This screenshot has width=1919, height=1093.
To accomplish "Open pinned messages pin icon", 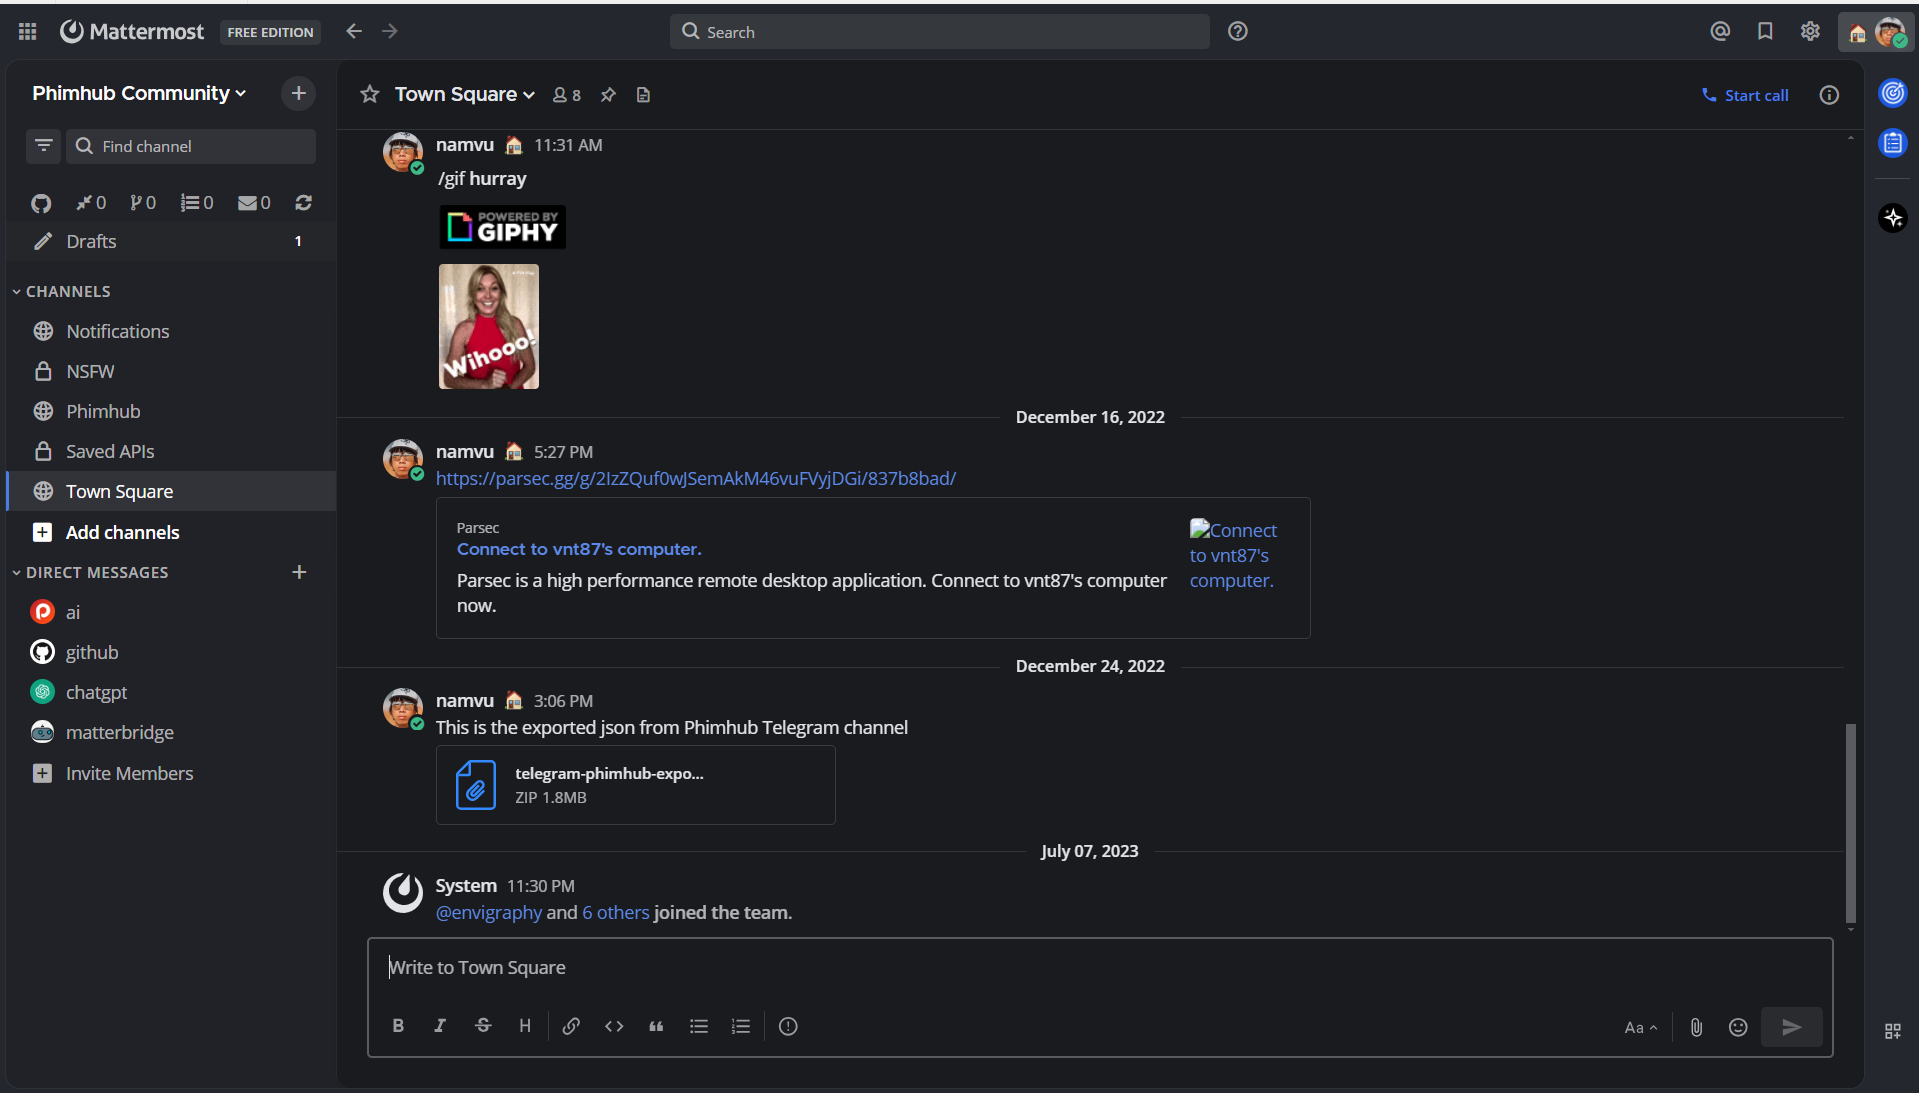I will (x=608, y=95).
